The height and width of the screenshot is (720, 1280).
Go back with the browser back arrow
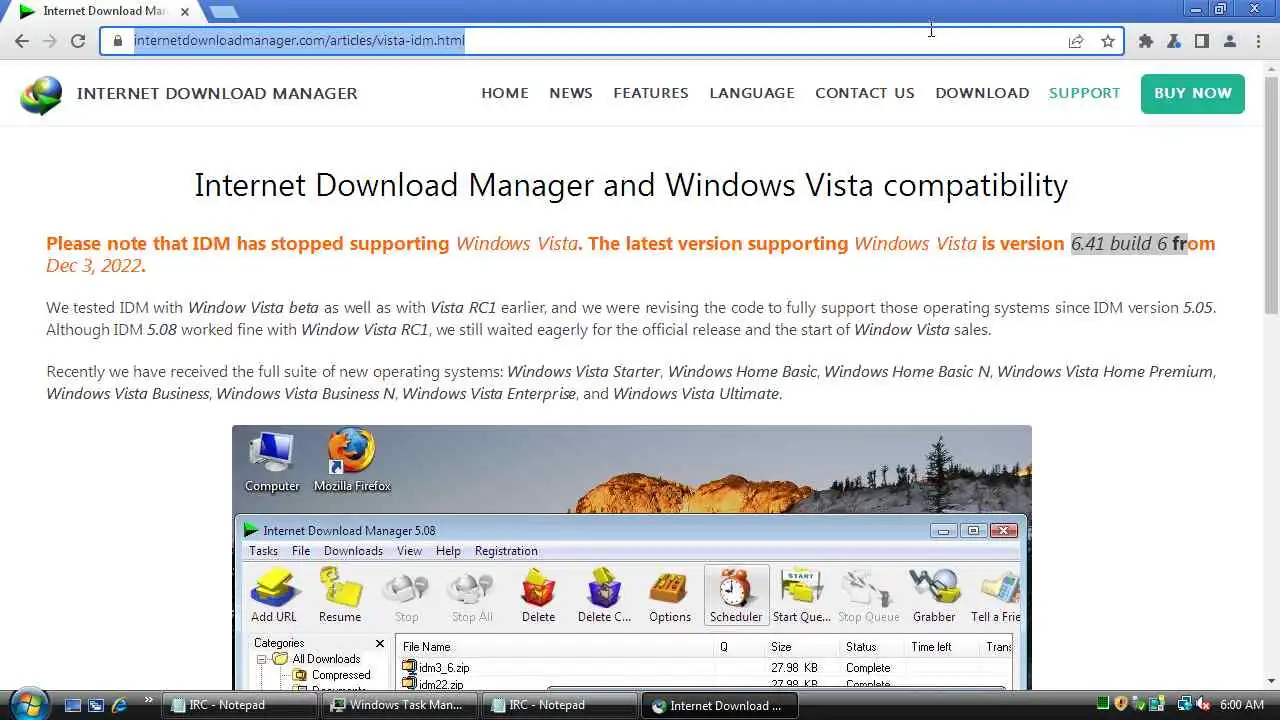click(22, 41)
